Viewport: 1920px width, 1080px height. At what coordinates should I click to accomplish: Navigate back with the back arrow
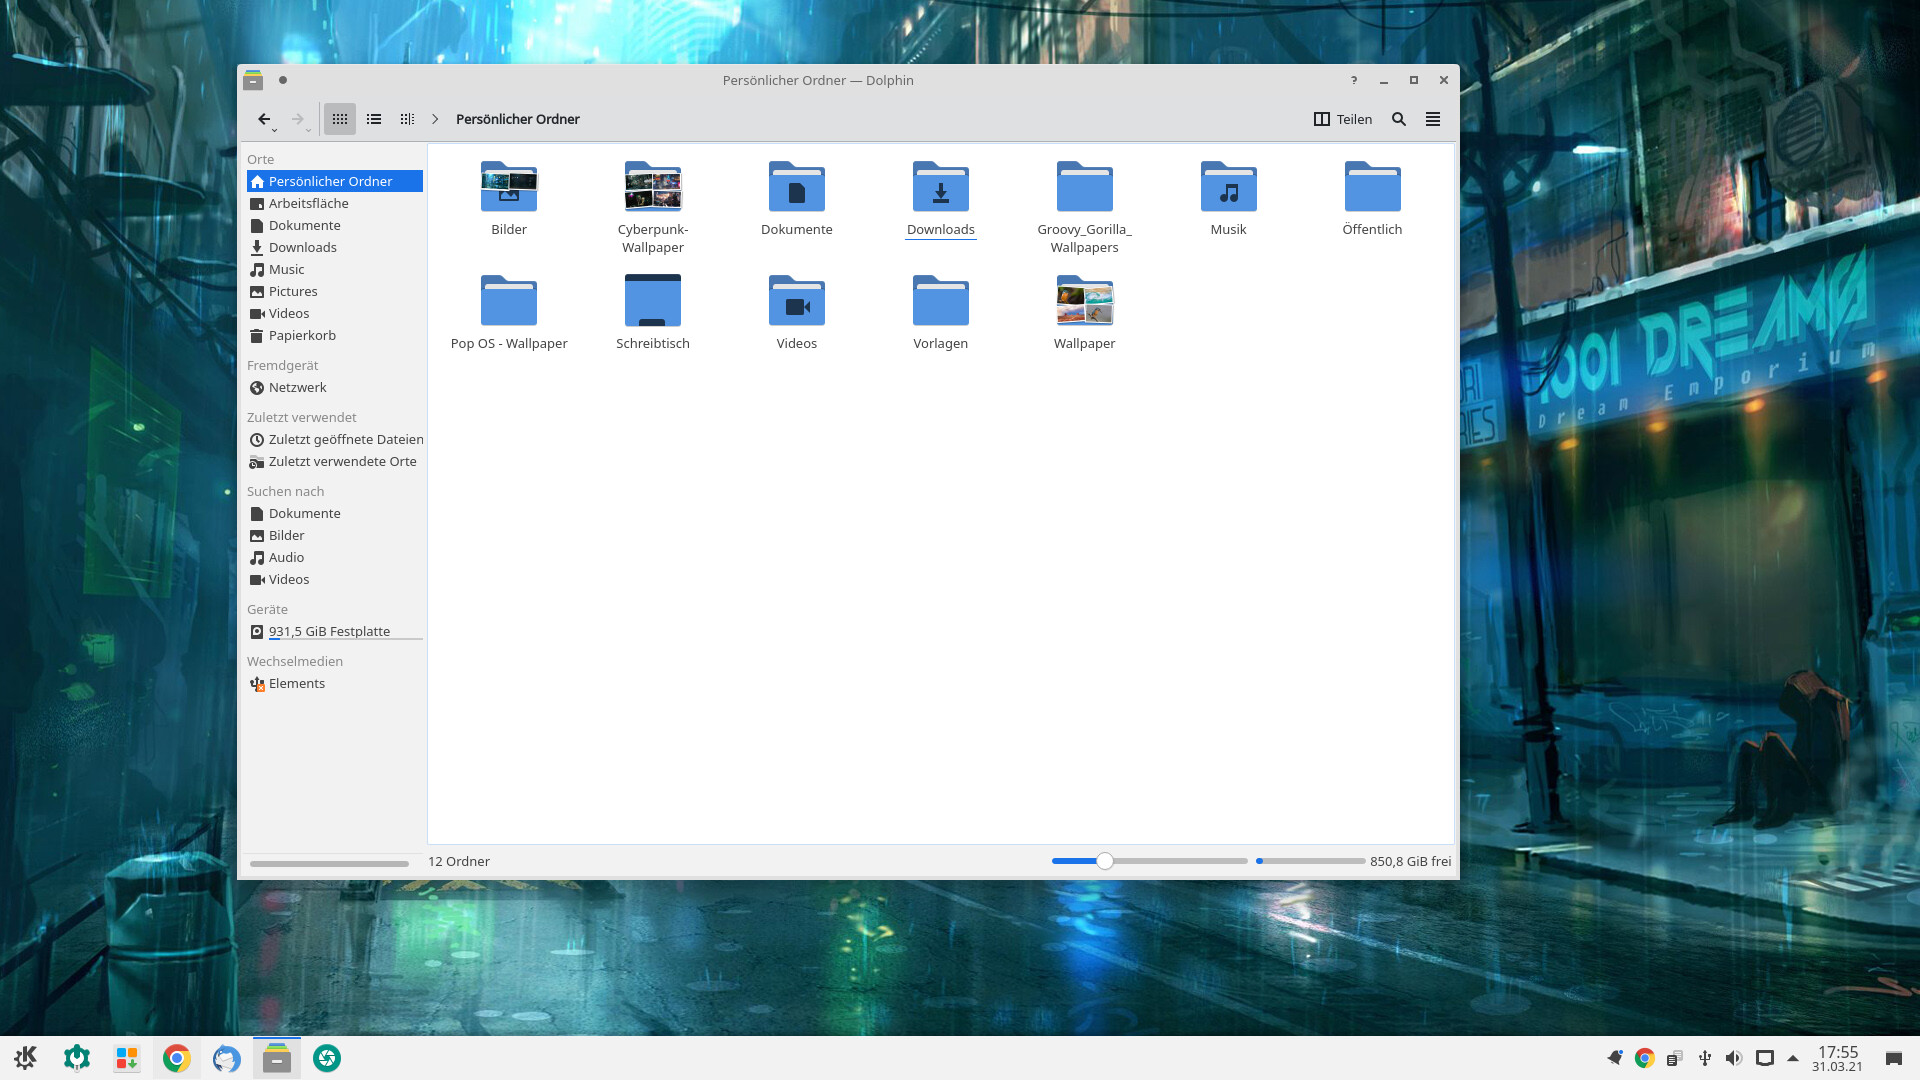pos(264,118)
